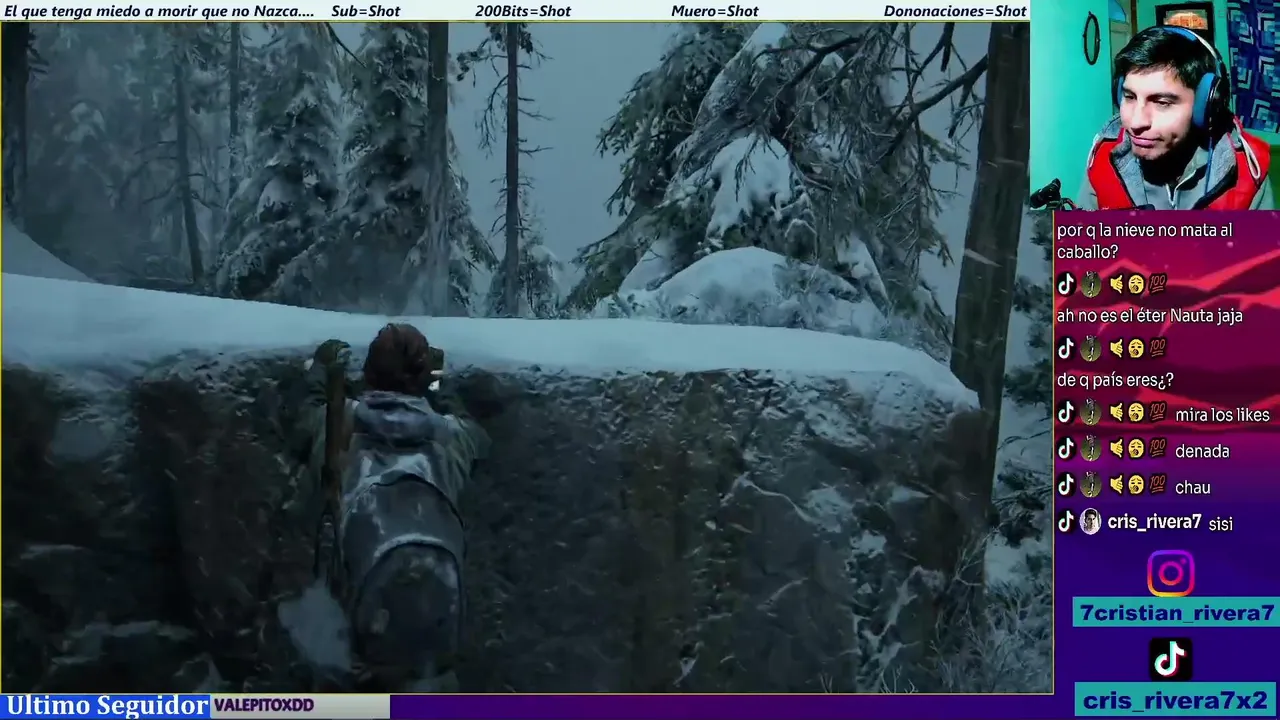Screen dimensions: 1280x720
Task: Open the streamer's webcam feed
Action: click(1155, 105)
